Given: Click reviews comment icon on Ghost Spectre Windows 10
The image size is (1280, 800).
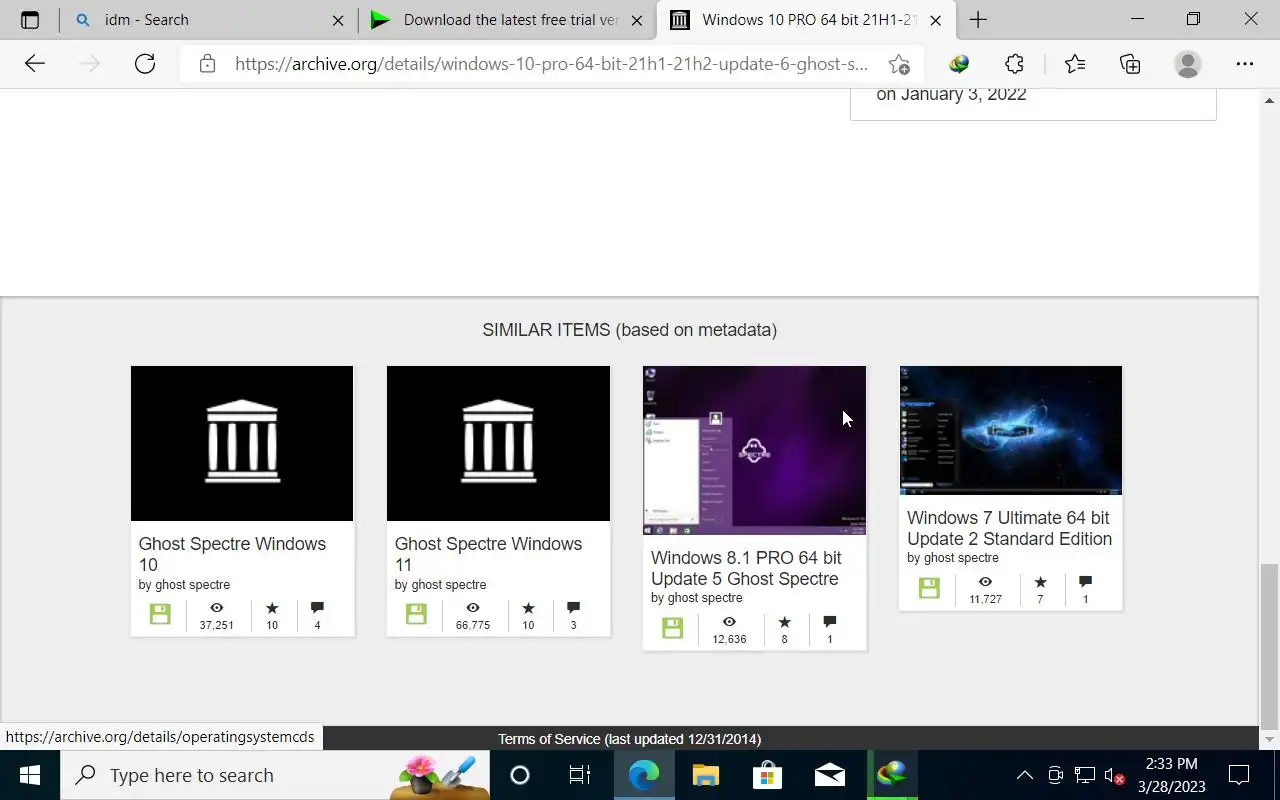Looking at the screenshot, I should (x=317, y=608).
